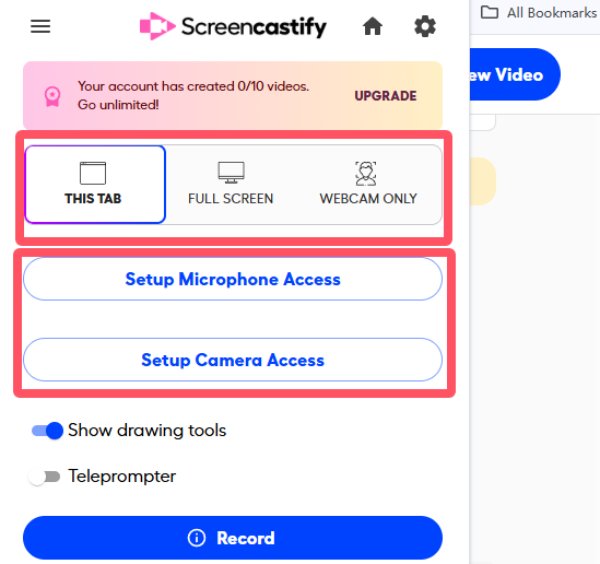Select the THIS TAB recording mode
This screenshot has height=564, width=600.
coord(94,184)
